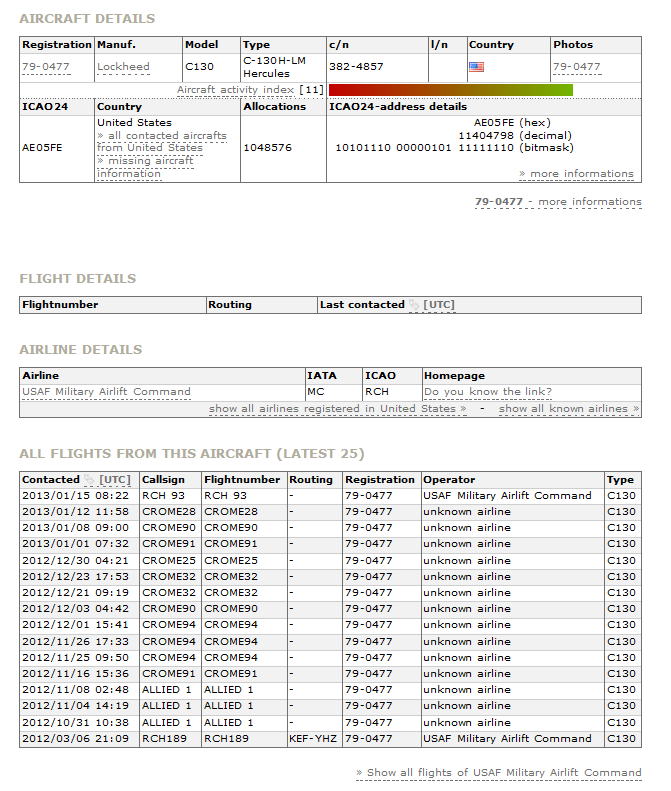Click the AE05FE ICAO24 cell
This screenshot has width=671, height=791.
(57, 148)
